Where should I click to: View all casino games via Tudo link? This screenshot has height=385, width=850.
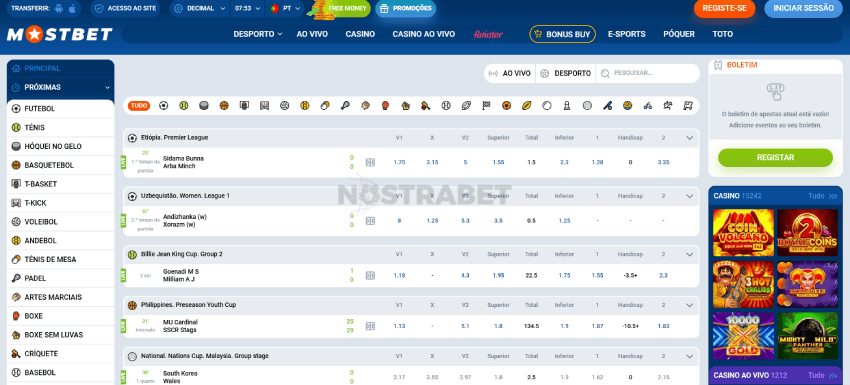click(822, 196)
